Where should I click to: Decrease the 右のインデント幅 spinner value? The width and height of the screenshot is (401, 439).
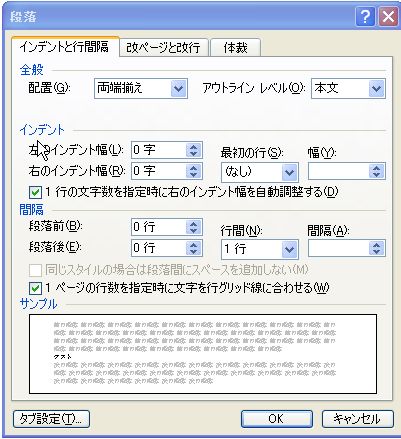194,175
